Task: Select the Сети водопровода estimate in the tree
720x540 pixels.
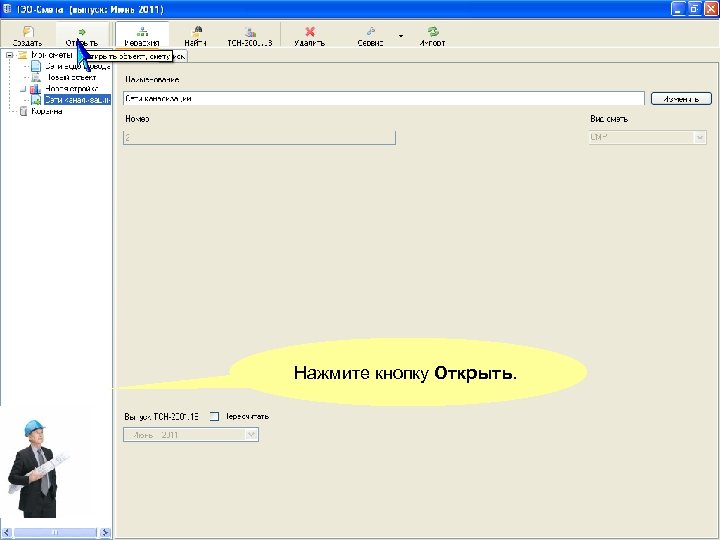Action: [x=78, y=66]
